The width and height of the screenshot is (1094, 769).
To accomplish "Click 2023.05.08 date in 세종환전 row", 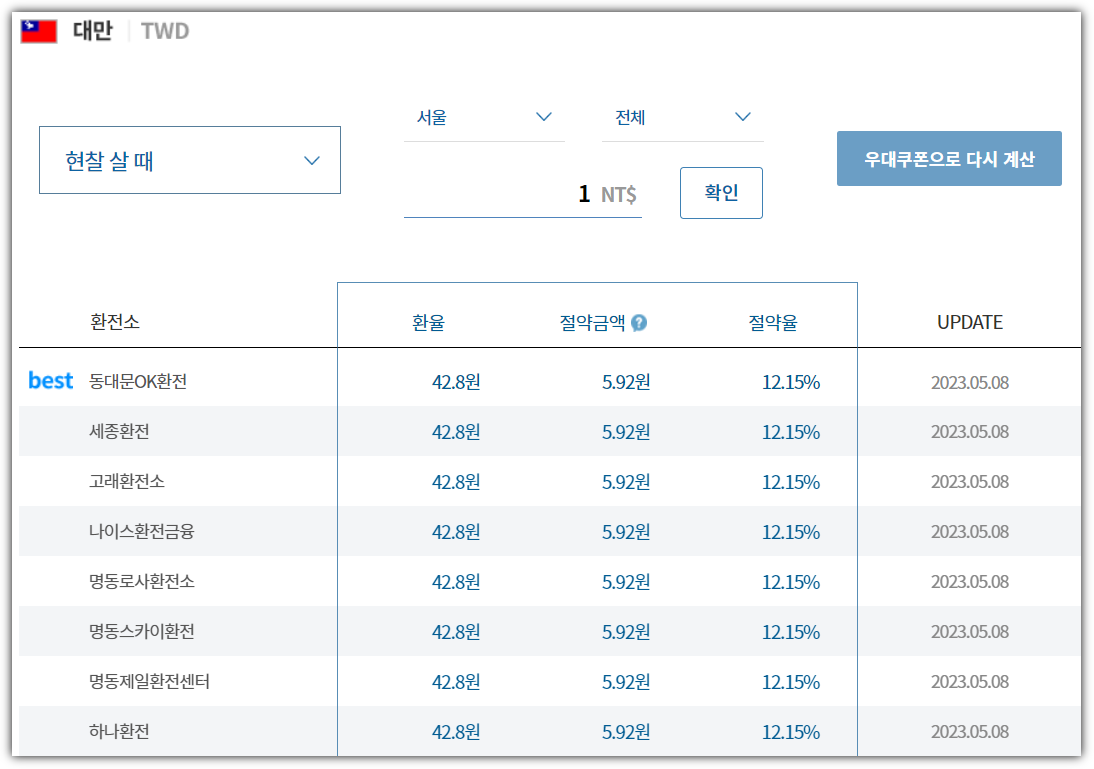I will (970, 432).
